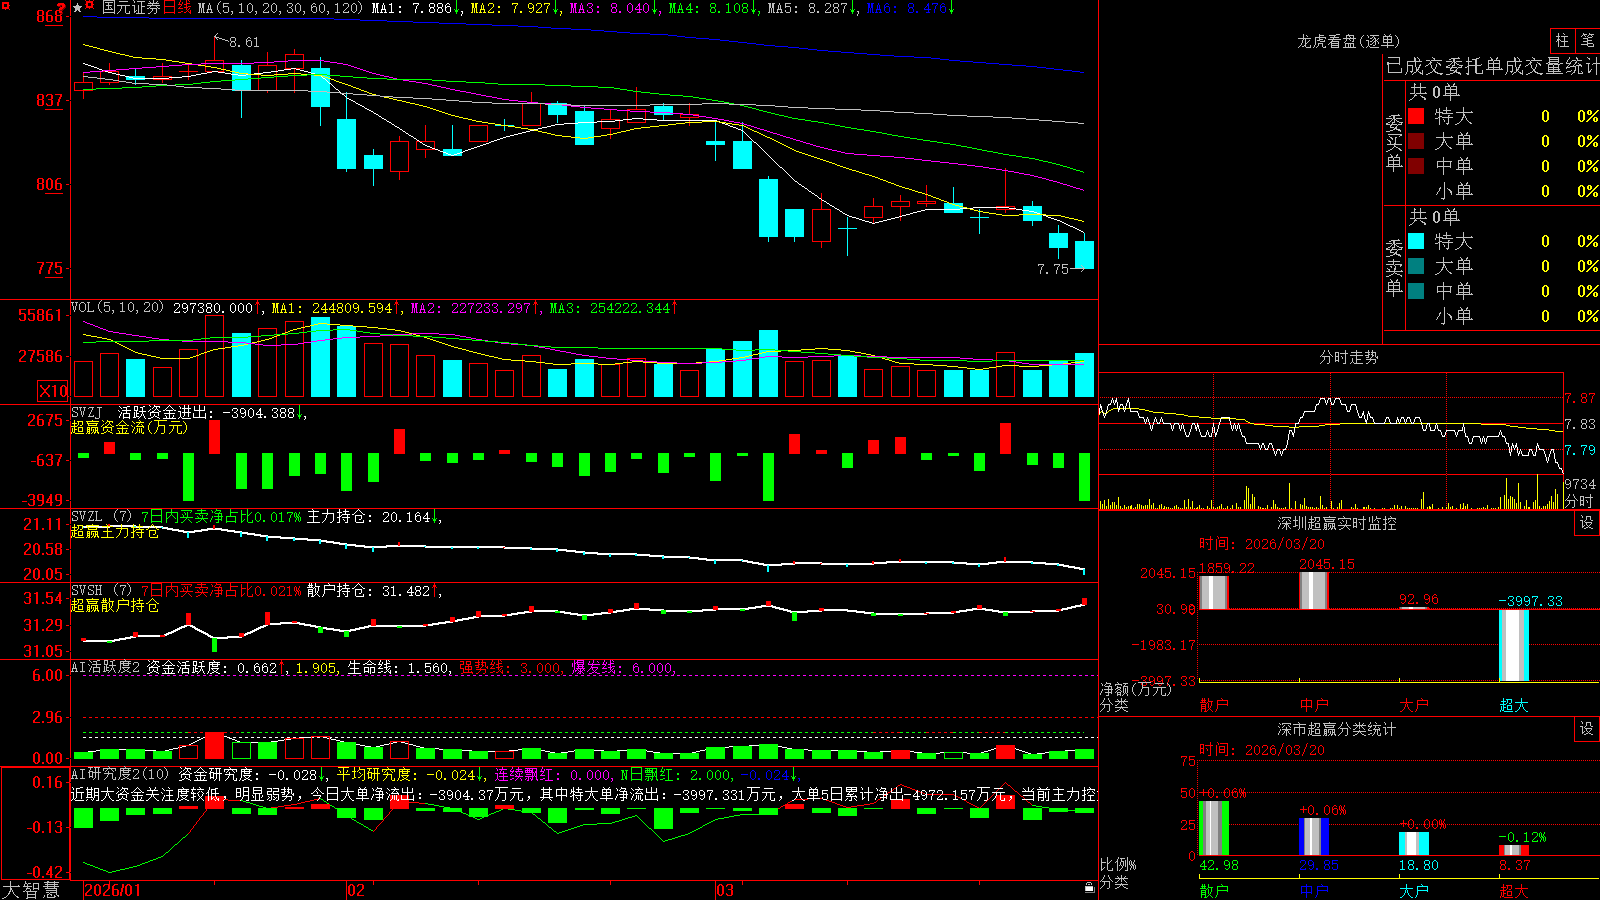The width and height of the screenshot is (1600, 900).
Task: Click the 深市超赢分类统计 panel title
Action: tap(1337, 729)
